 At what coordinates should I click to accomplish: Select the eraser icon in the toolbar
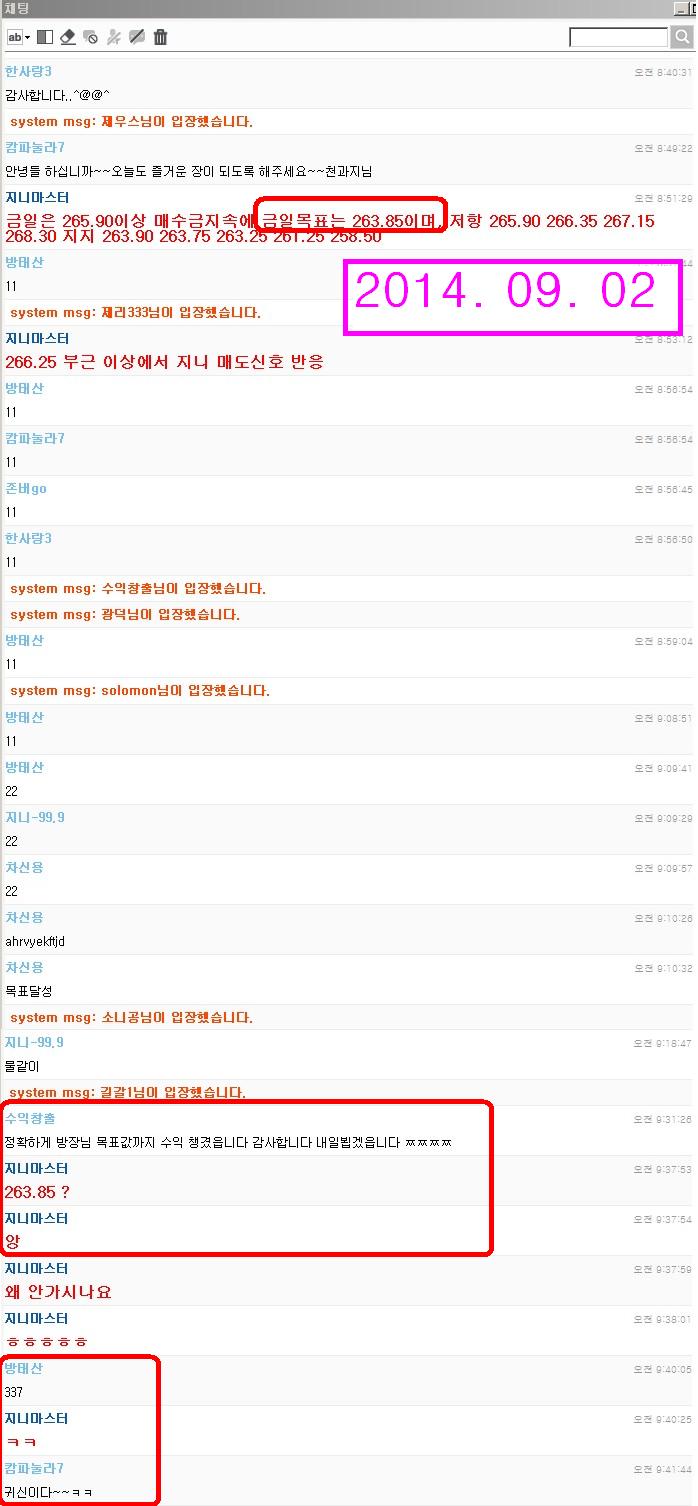pos(68,37)
